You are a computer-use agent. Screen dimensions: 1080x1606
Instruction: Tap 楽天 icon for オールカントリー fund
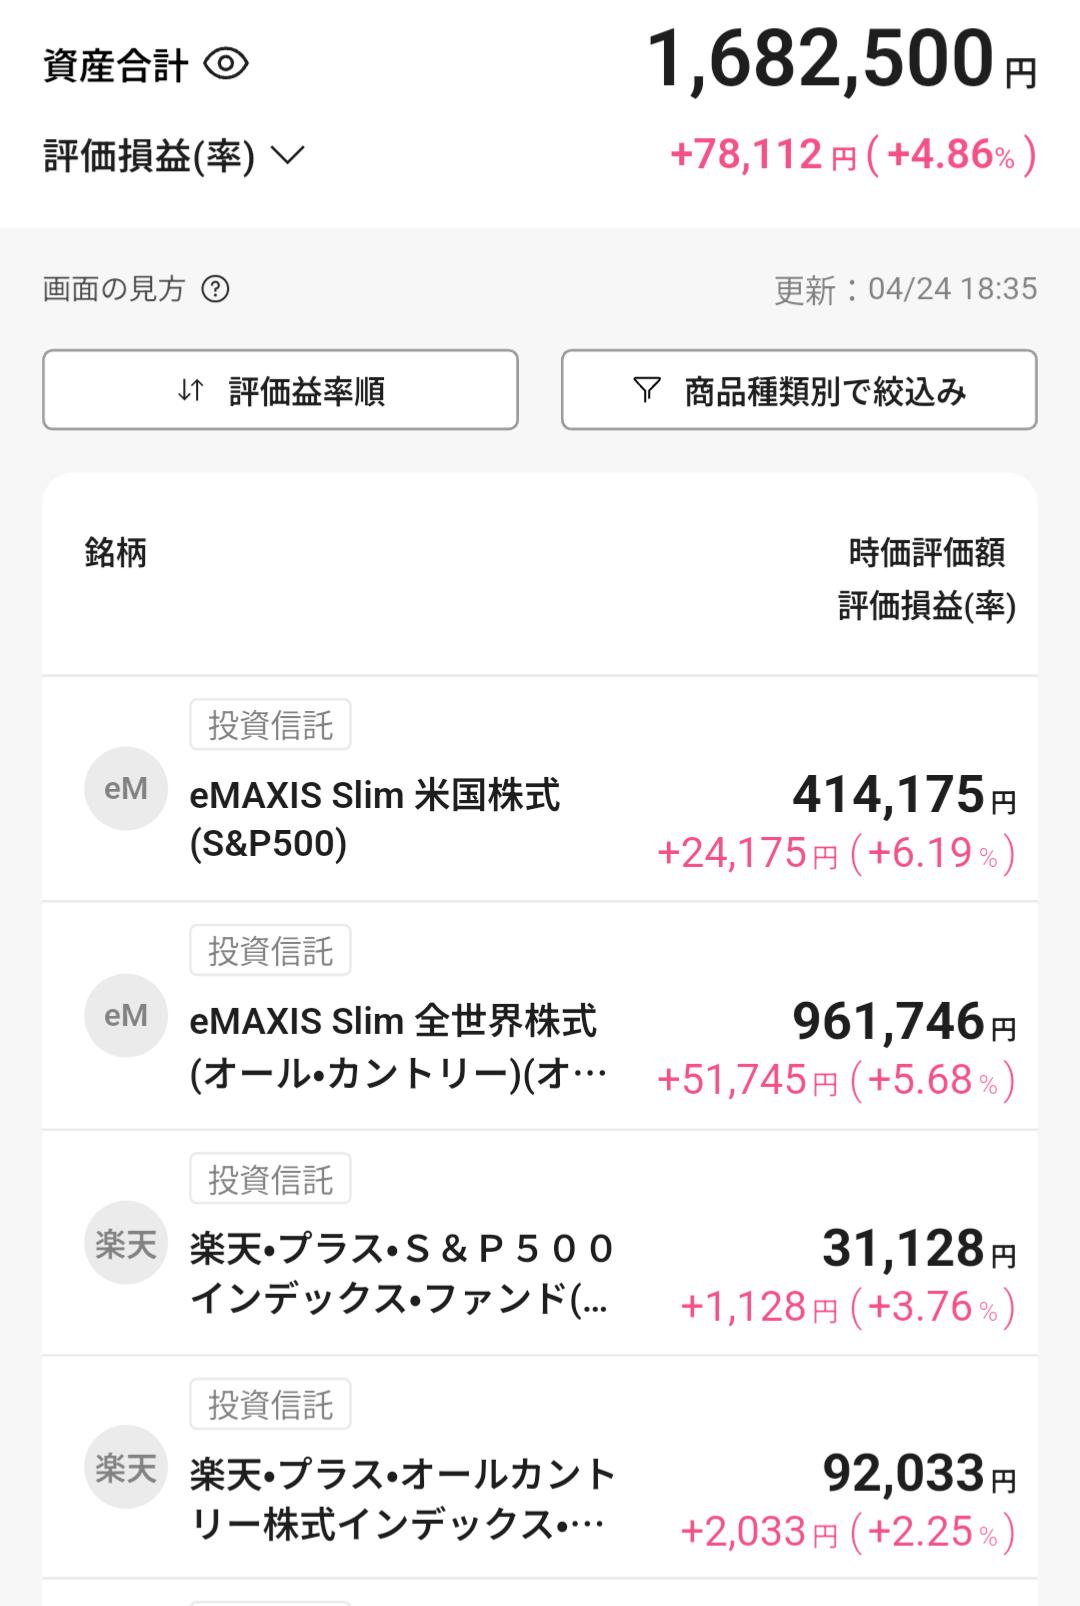tap(126, 1468)
